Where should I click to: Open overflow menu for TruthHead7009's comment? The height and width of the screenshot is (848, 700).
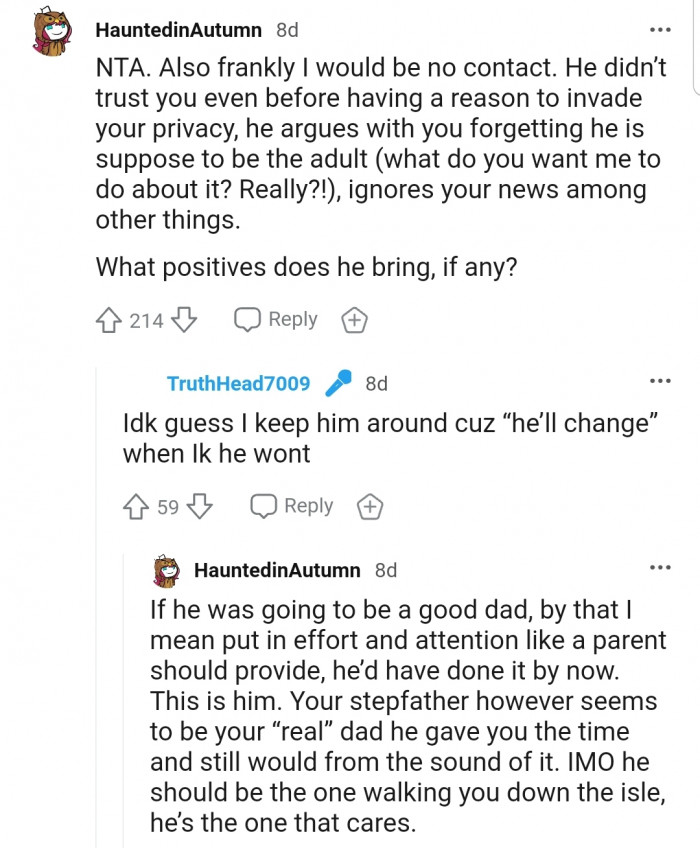pyautogui.click(x=659, y=381)
